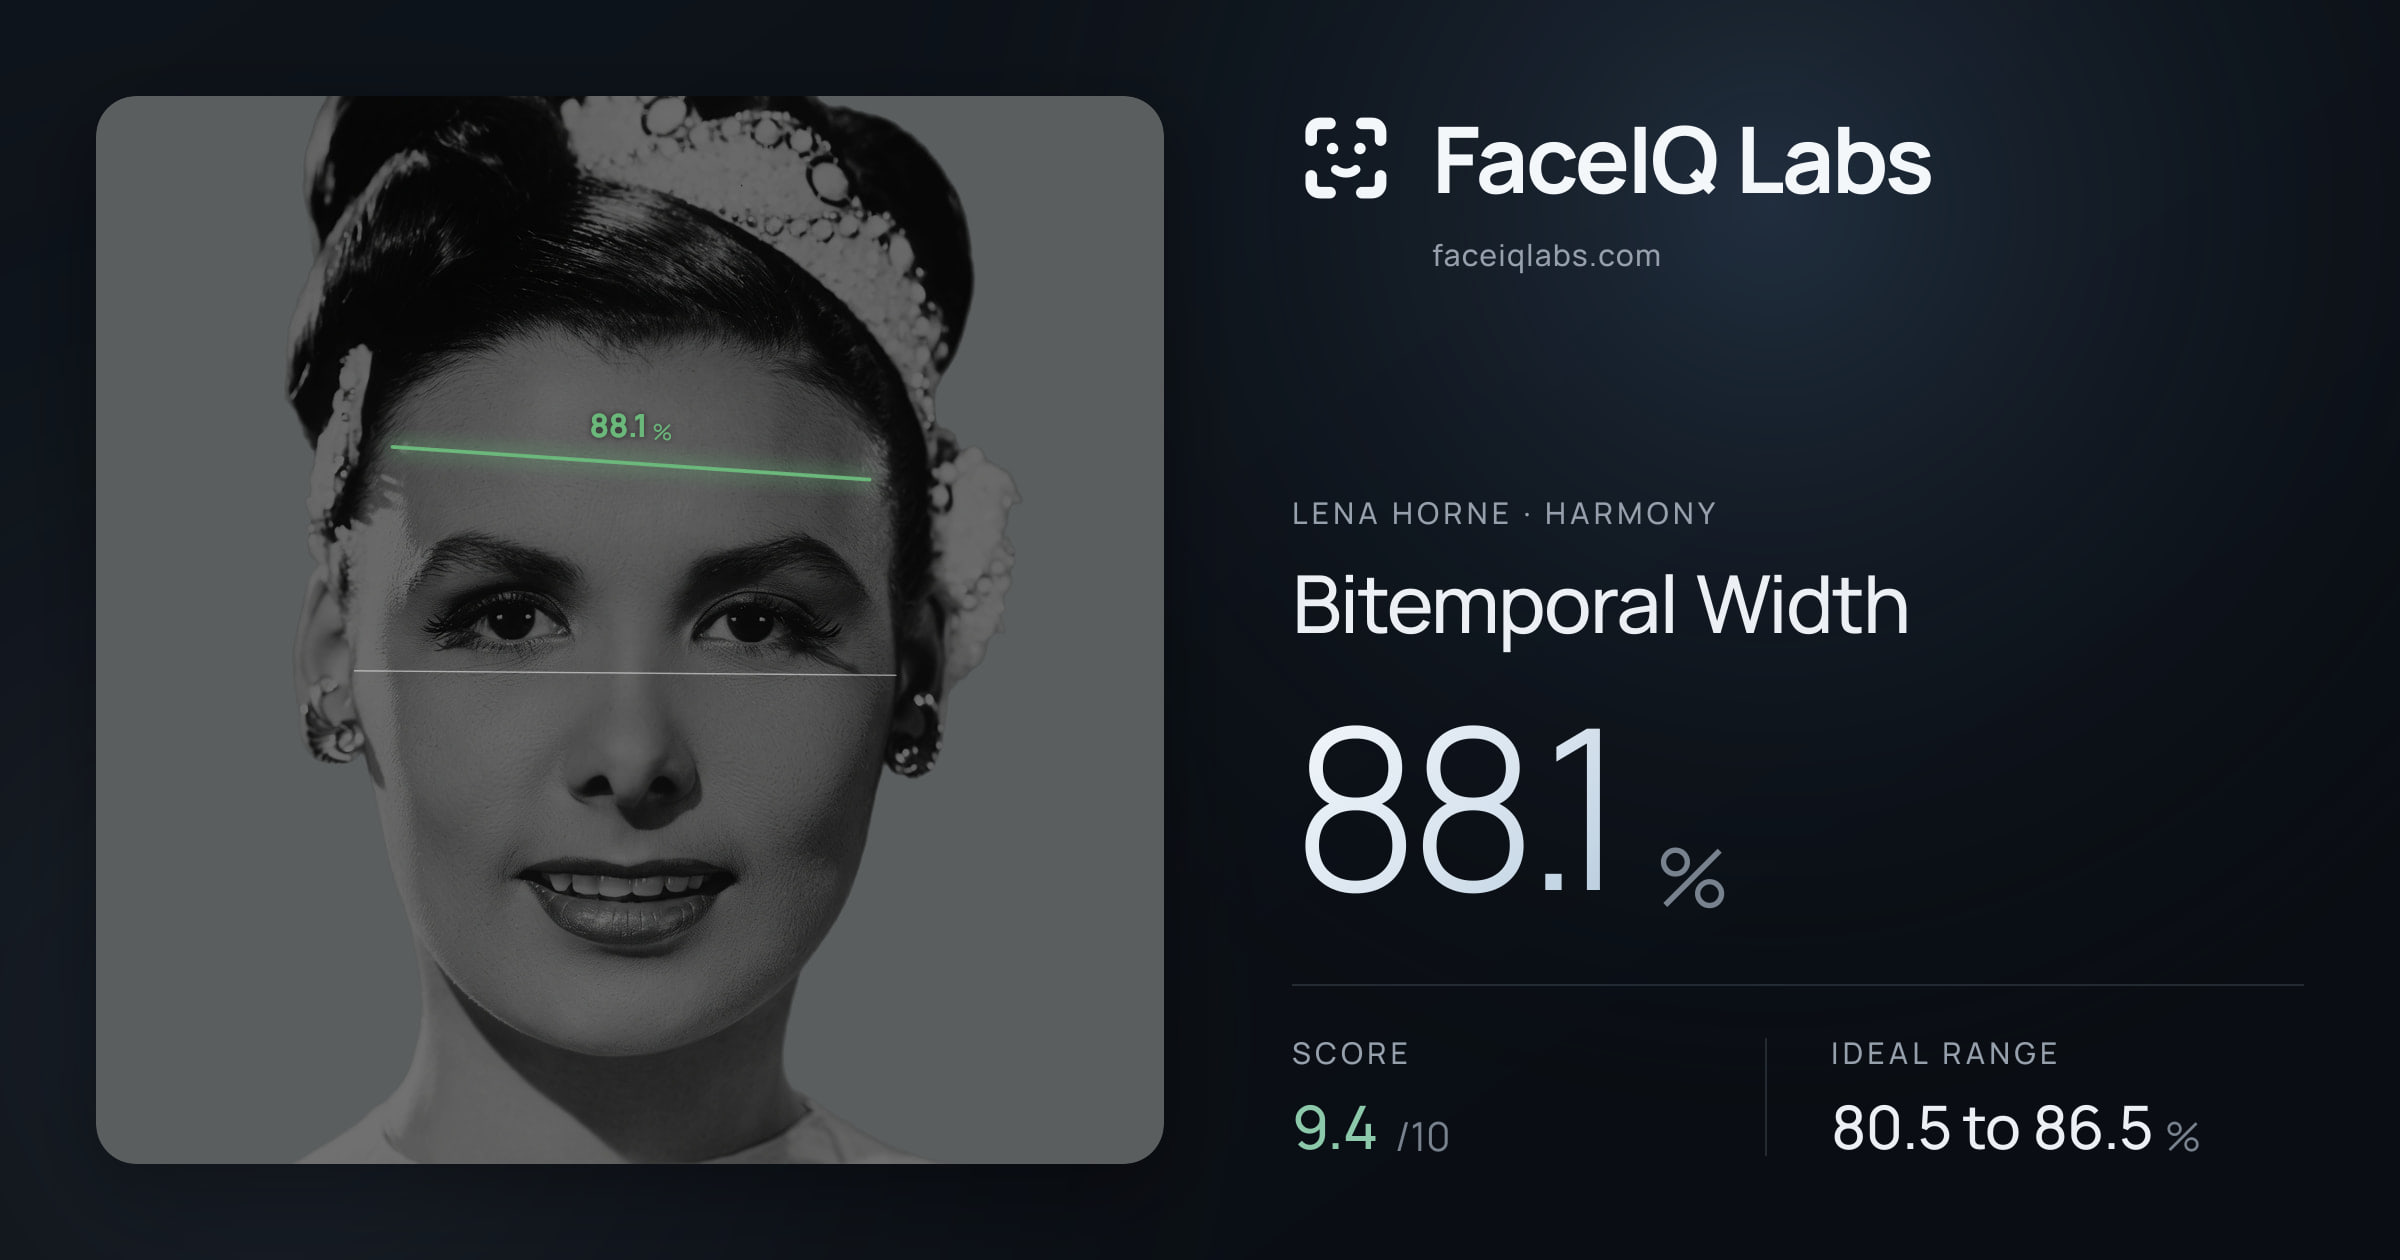Click the large 88.1 % value
The width and height of the screenshot is (2400, 1260).
coord(1512,814)
